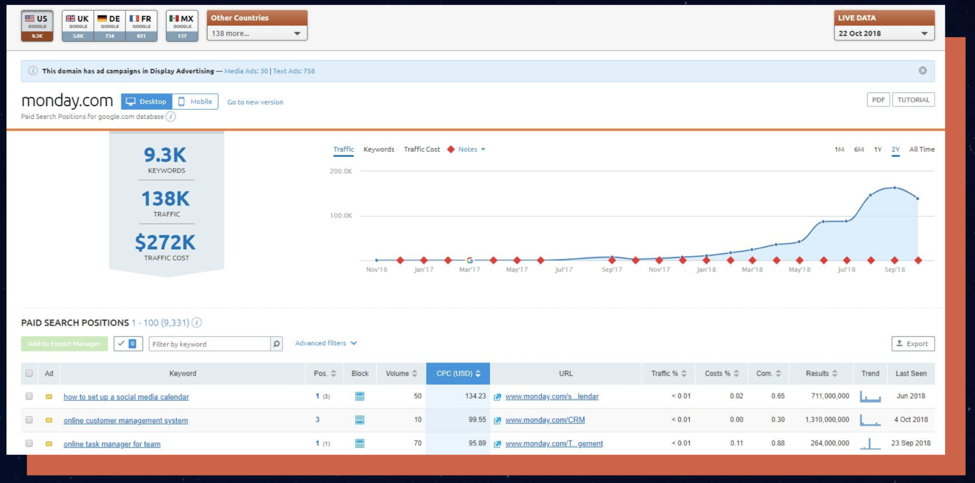Tick checkbox for social media calendar keyword

click(29, 397)
